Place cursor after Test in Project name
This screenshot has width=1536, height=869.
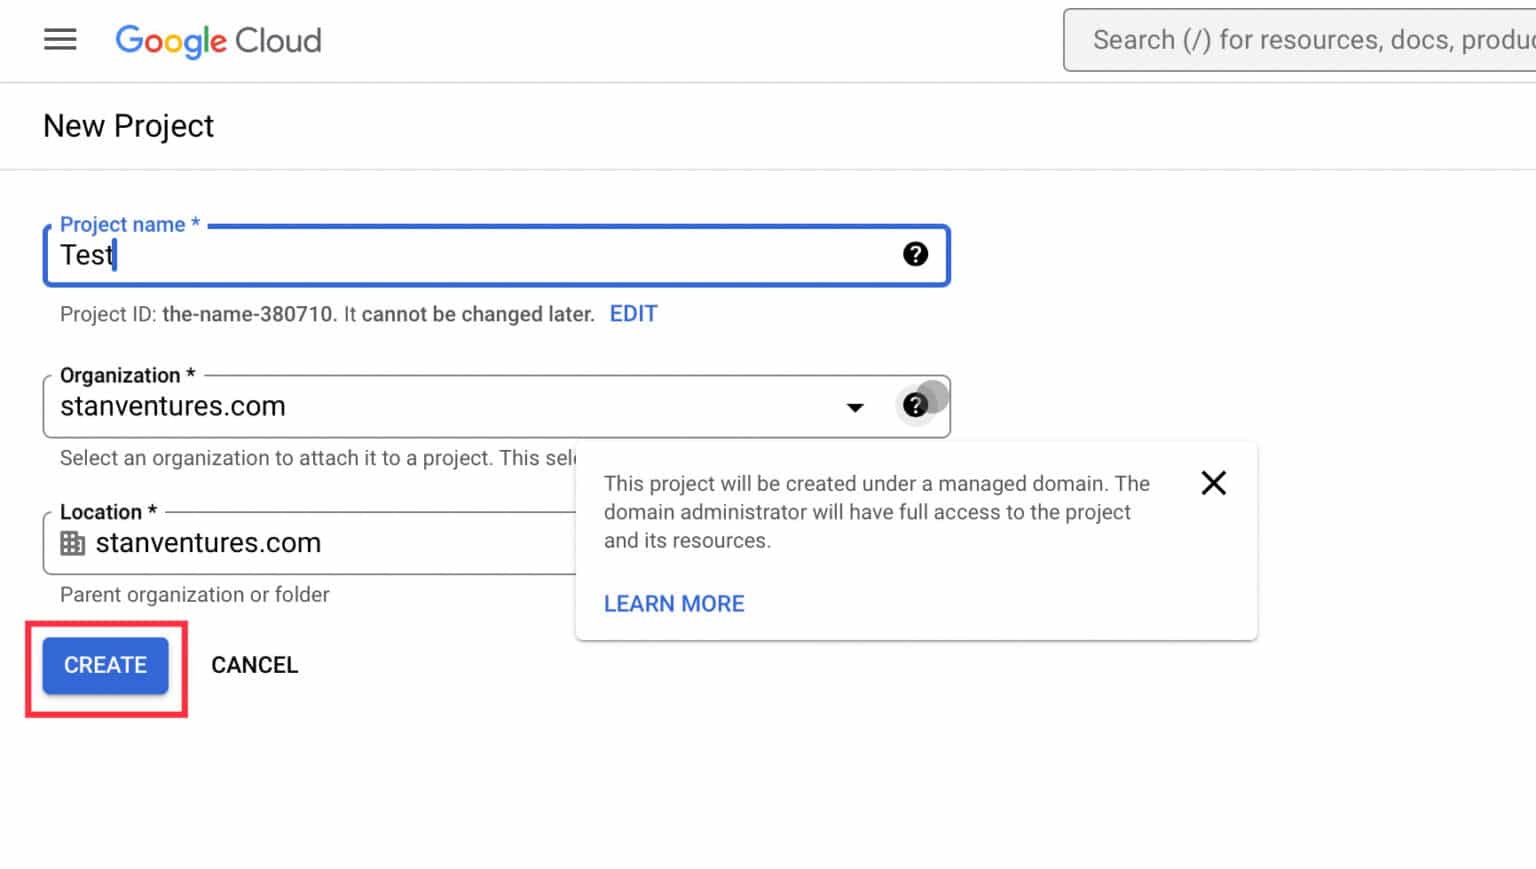(x=115, y=255)
